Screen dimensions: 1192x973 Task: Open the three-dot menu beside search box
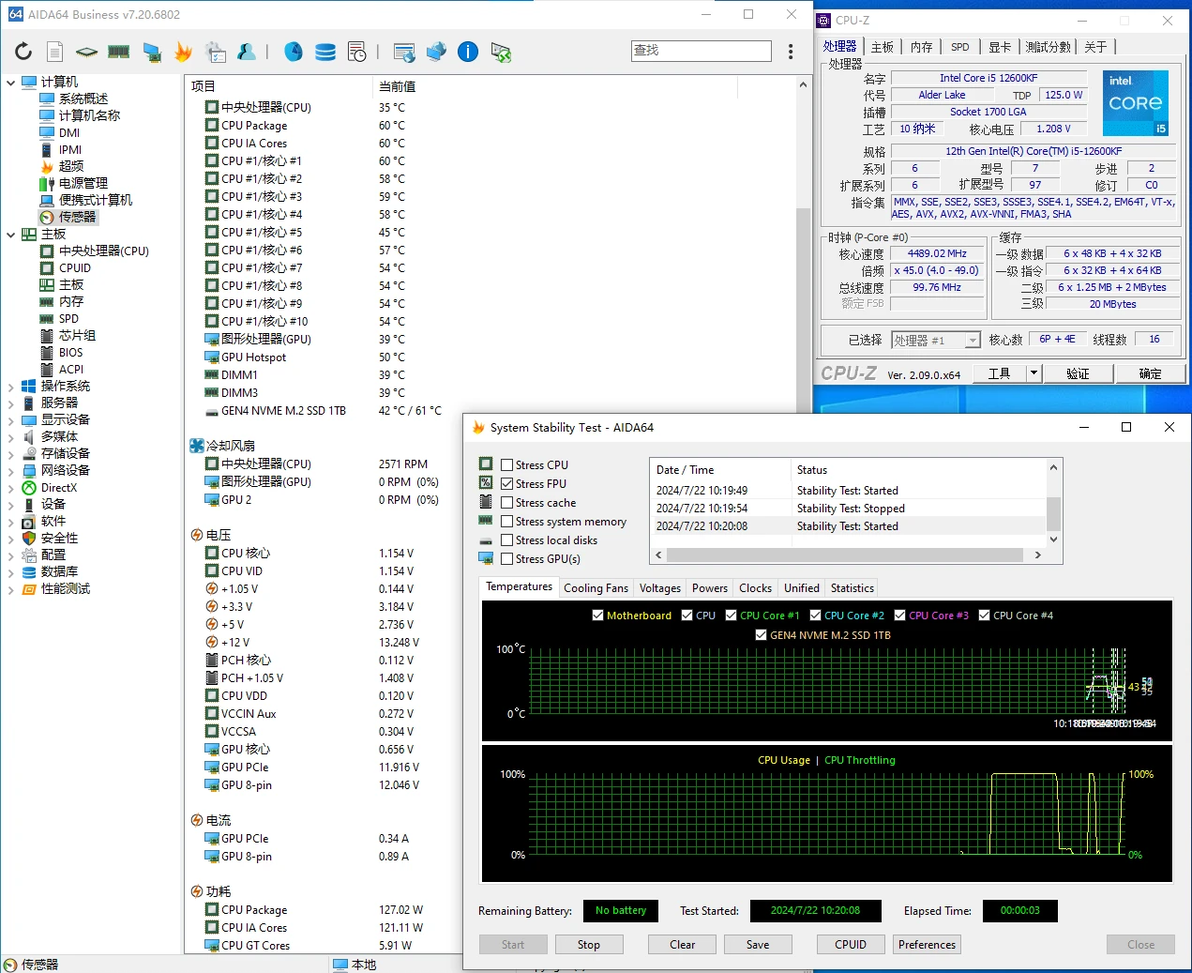click(791, 52)
